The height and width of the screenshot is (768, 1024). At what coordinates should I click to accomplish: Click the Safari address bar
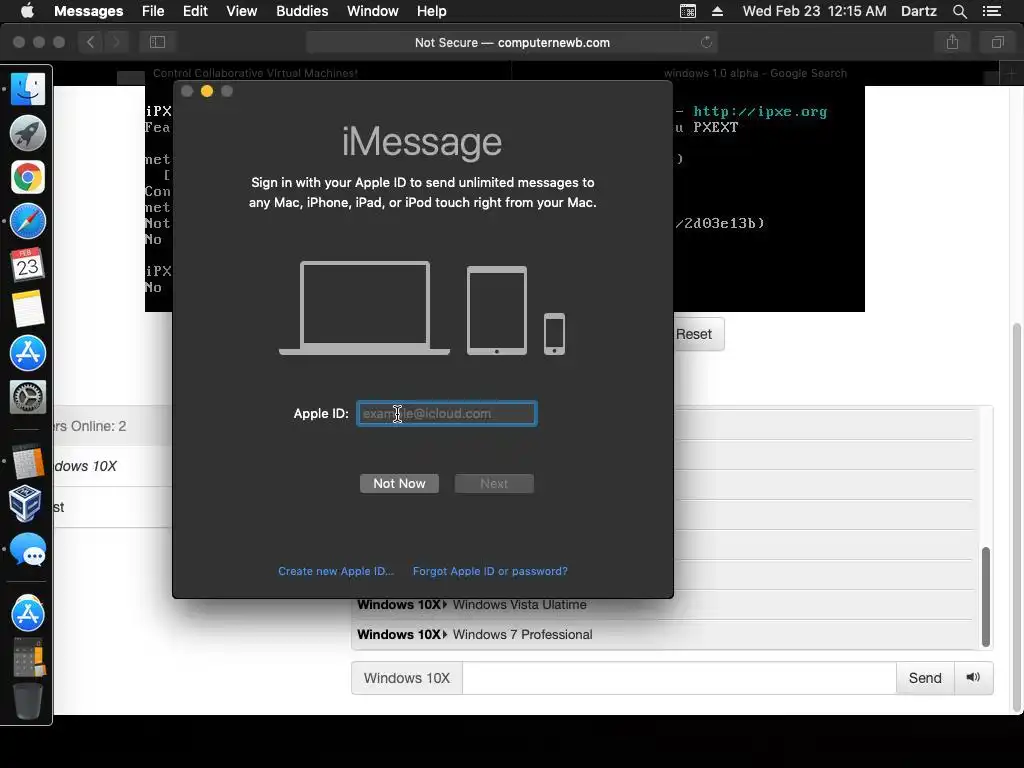(512, 42)
